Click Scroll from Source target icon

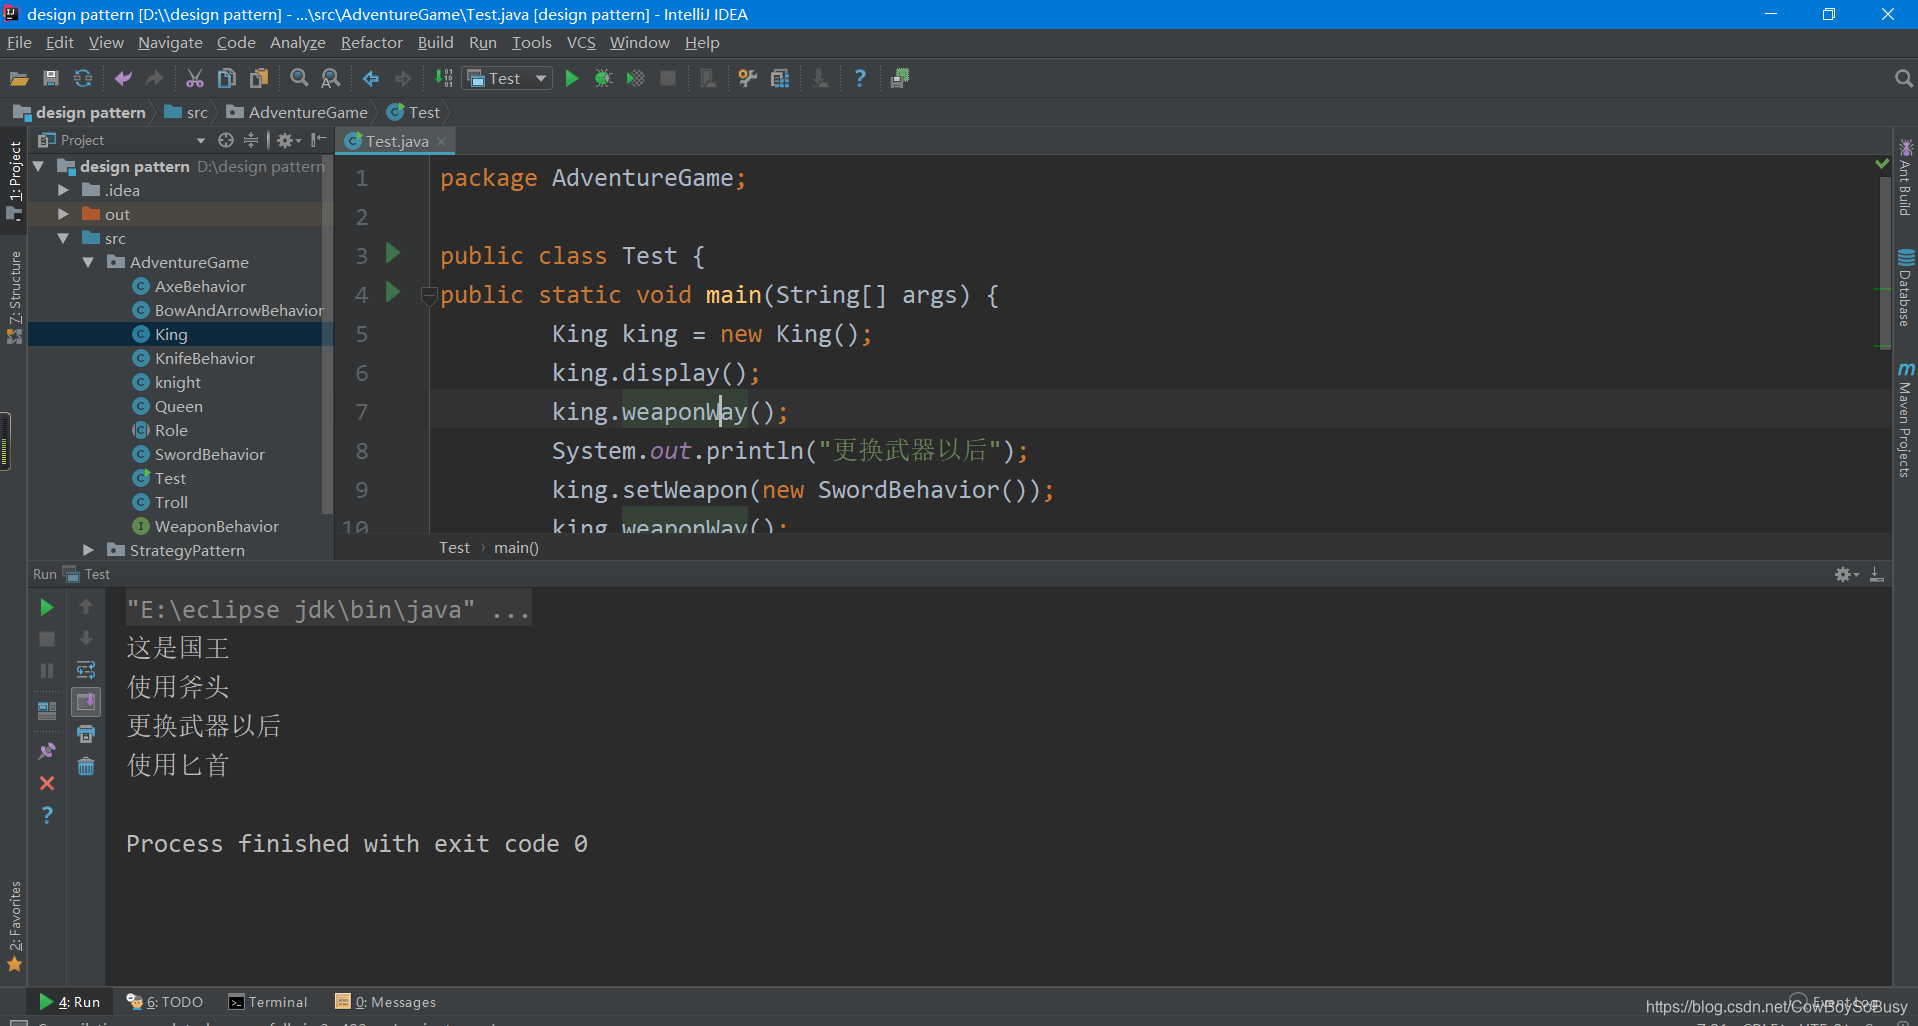226,140
